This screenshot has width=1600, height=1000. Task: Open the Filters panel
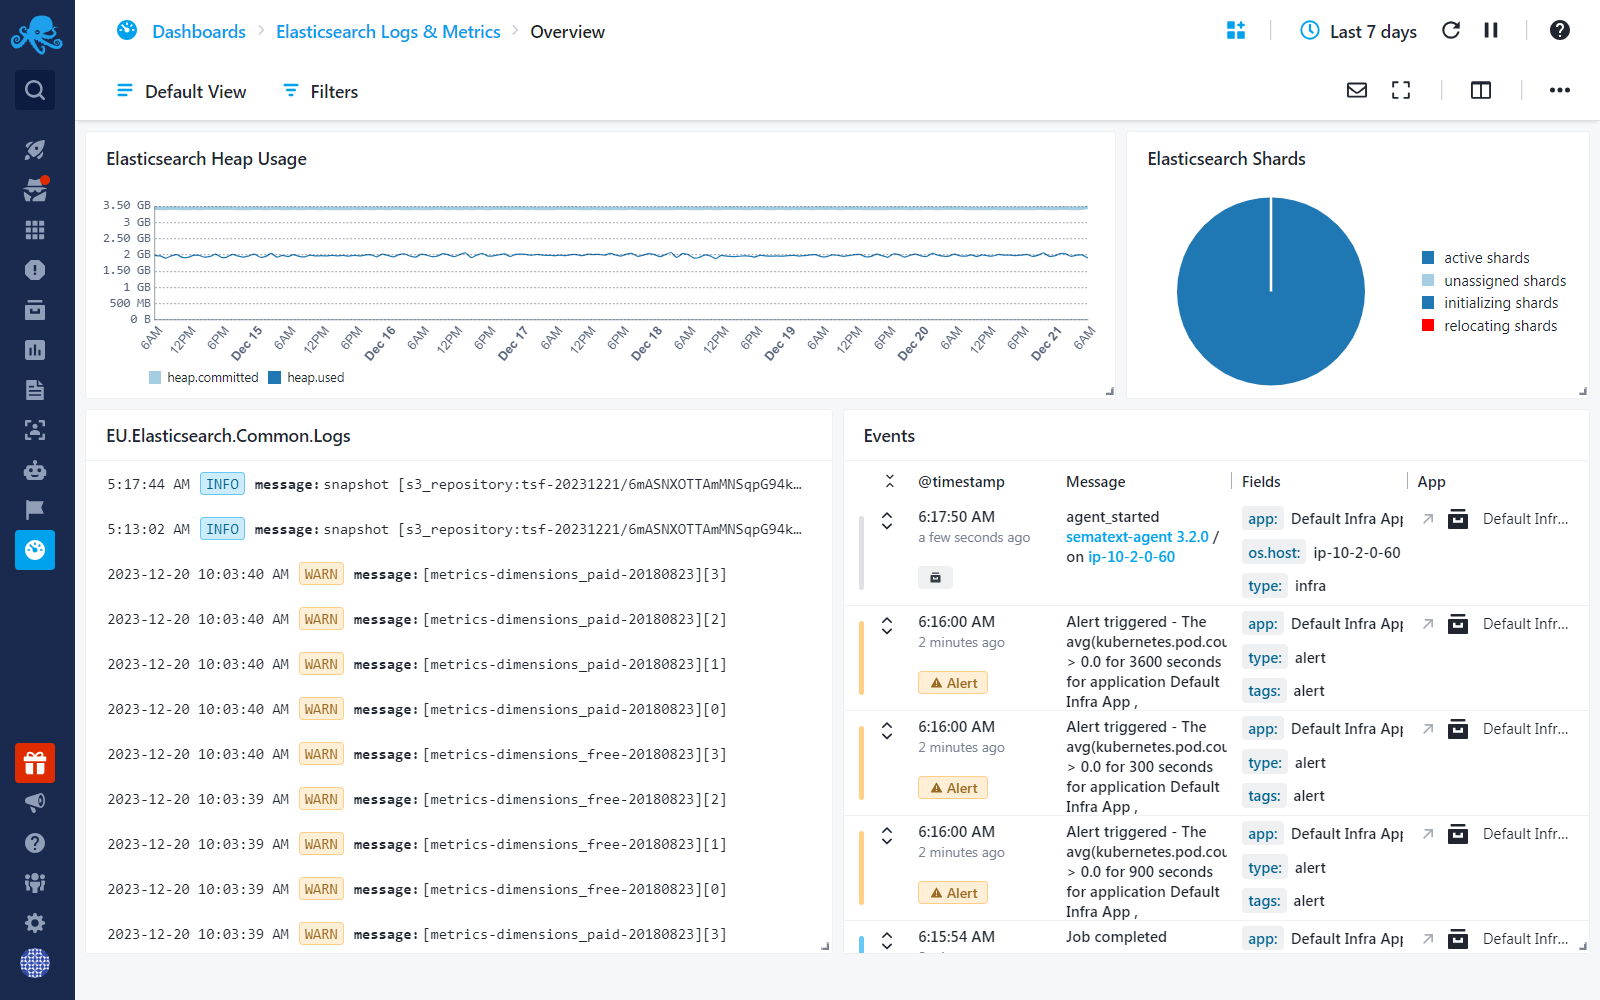pos(320,91)
